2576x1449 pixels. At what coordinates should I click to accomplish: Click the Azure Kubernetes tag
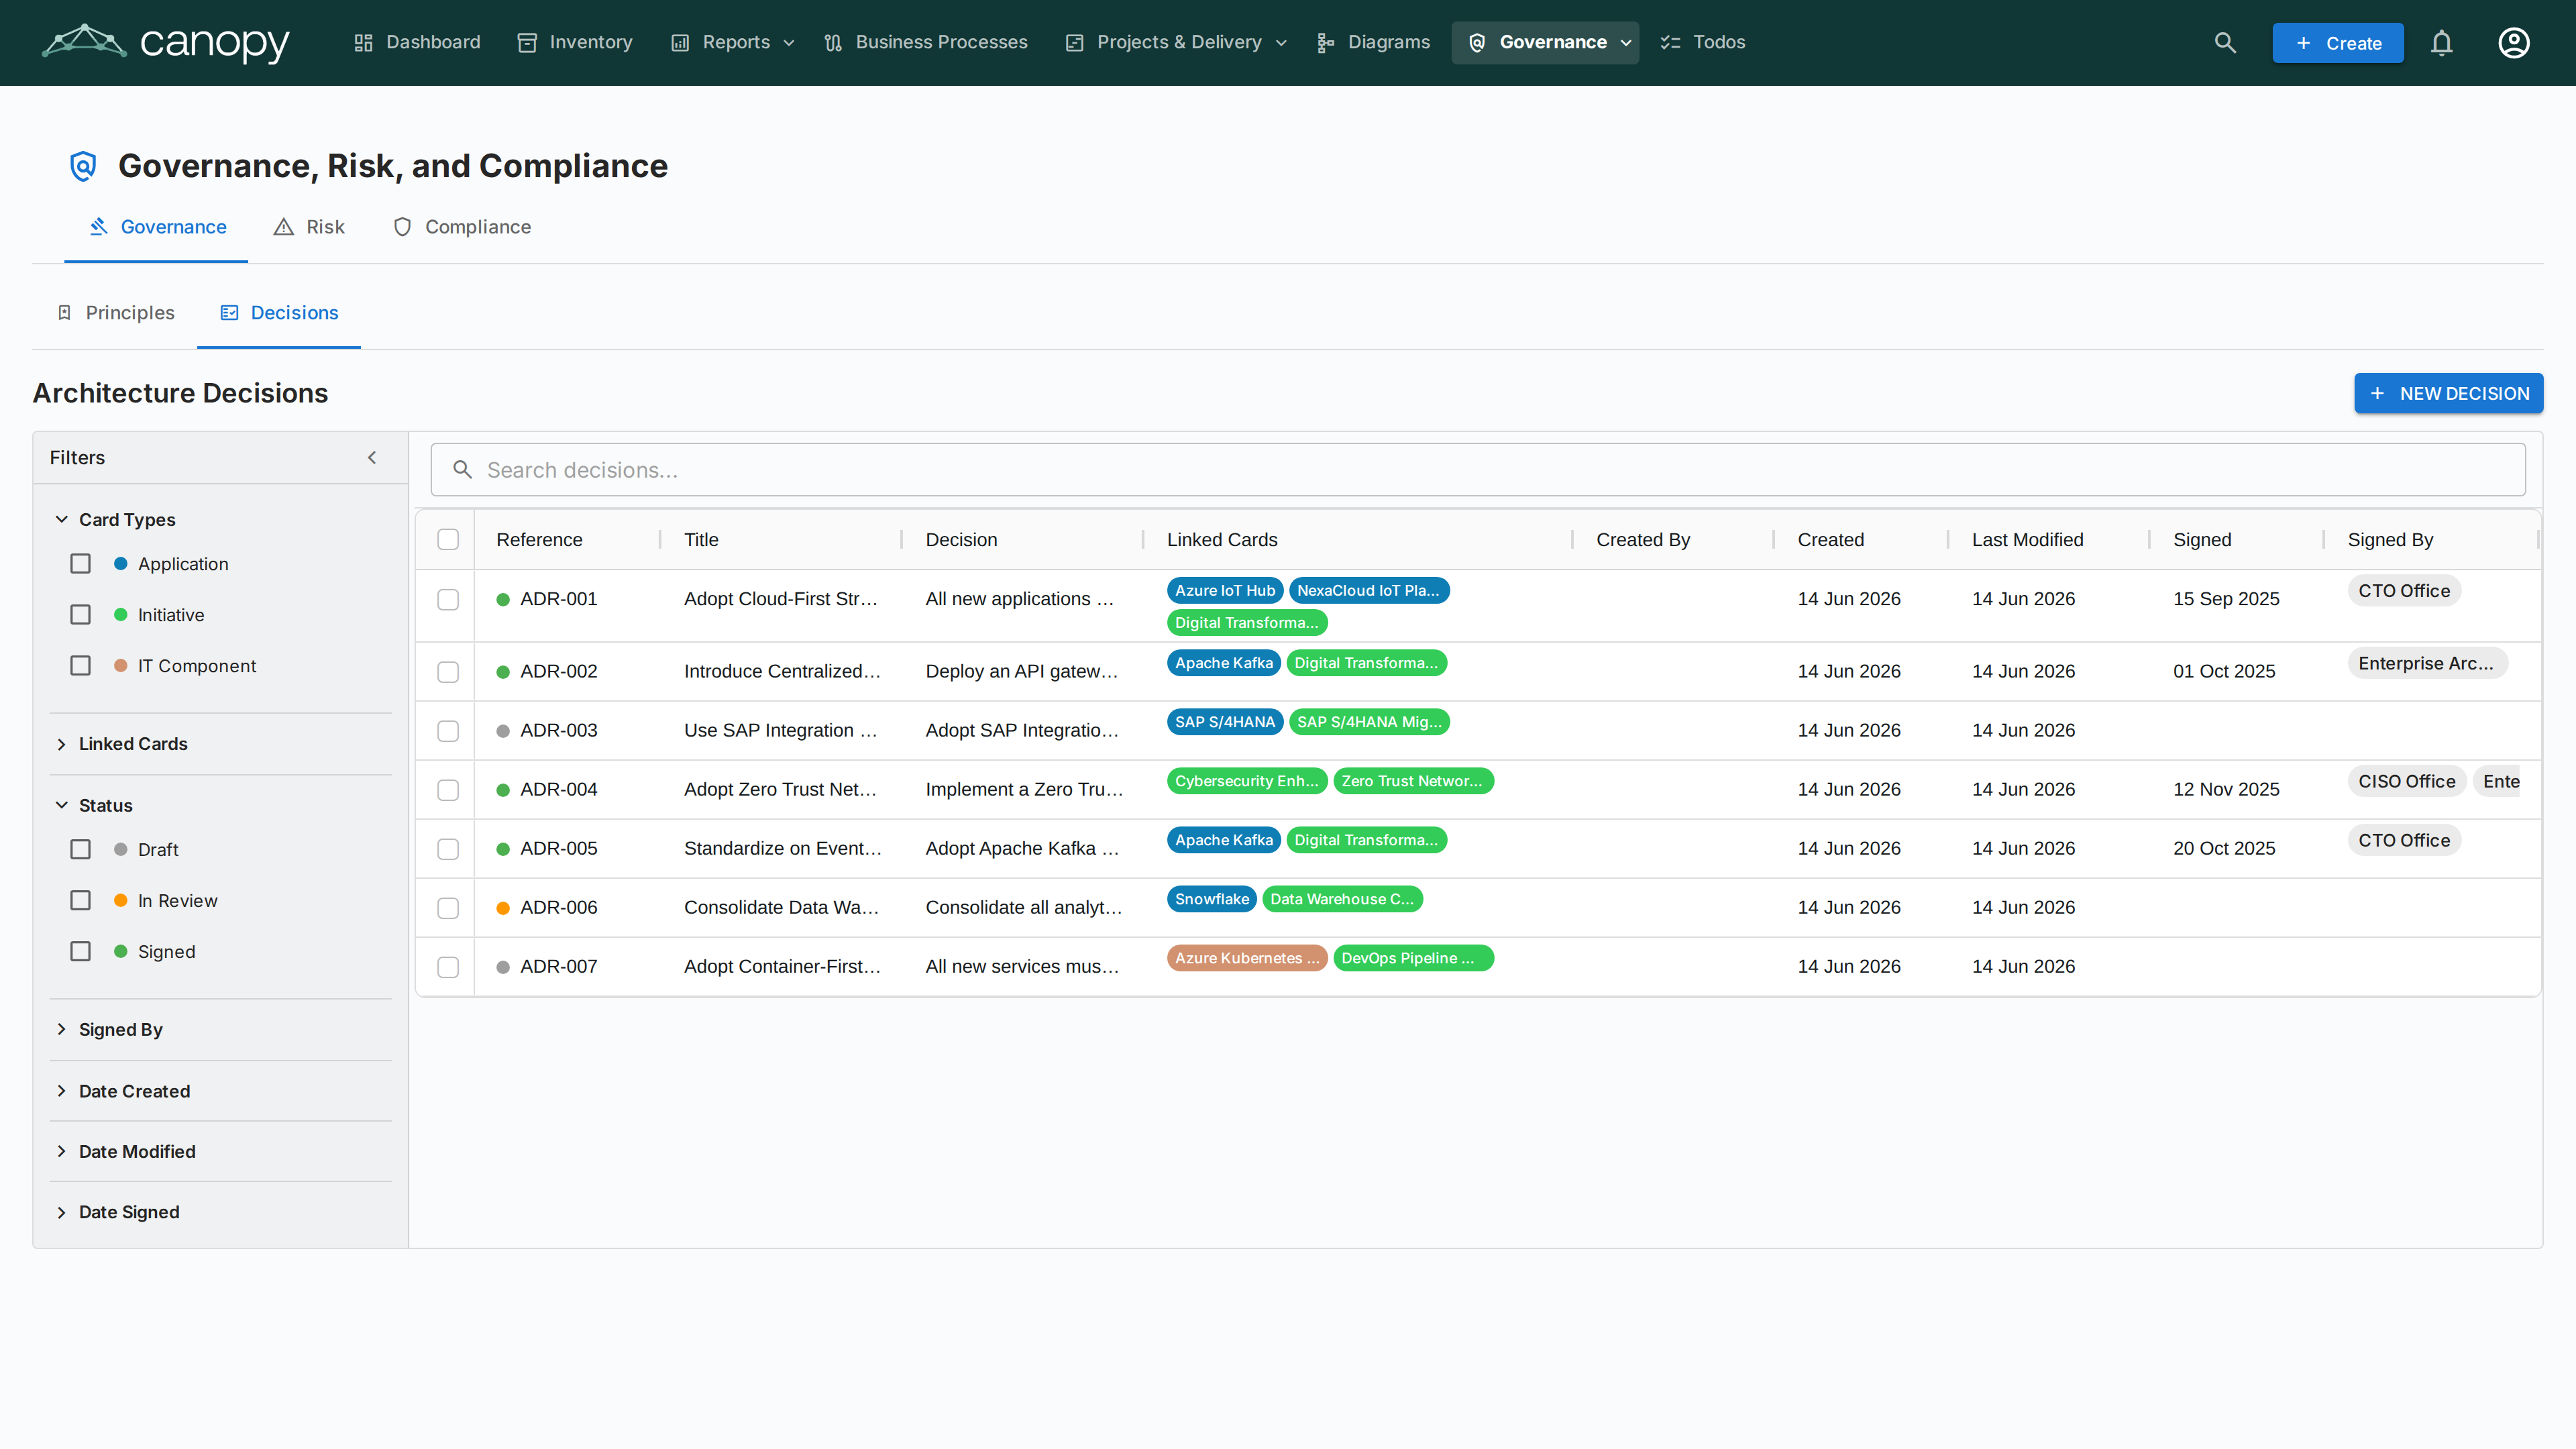1247,958
